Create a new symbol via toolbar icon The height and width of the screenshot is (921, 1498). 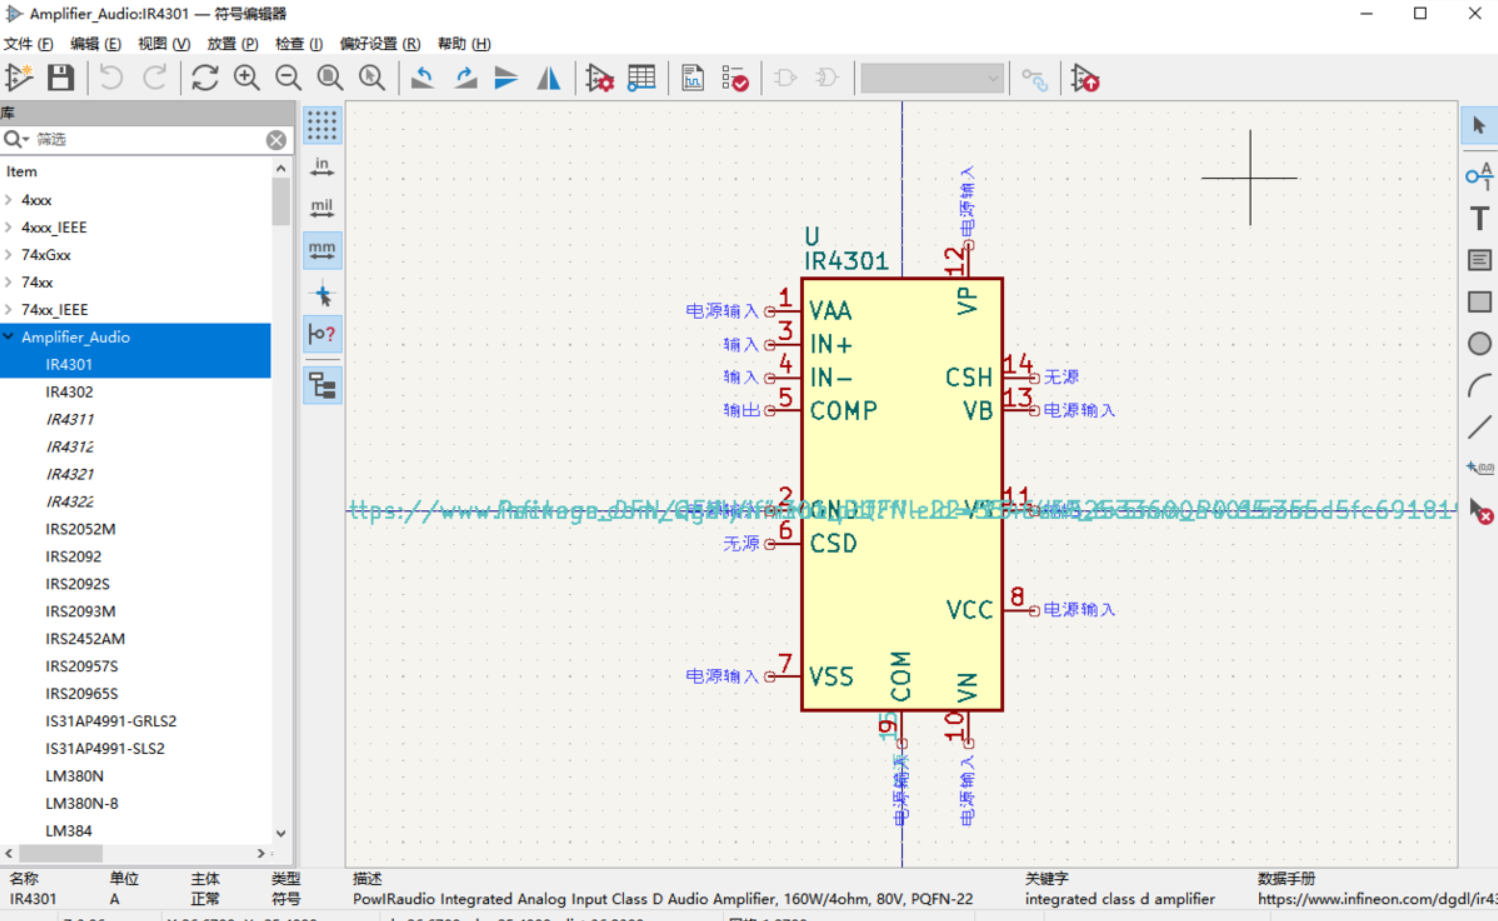[19, 78]
